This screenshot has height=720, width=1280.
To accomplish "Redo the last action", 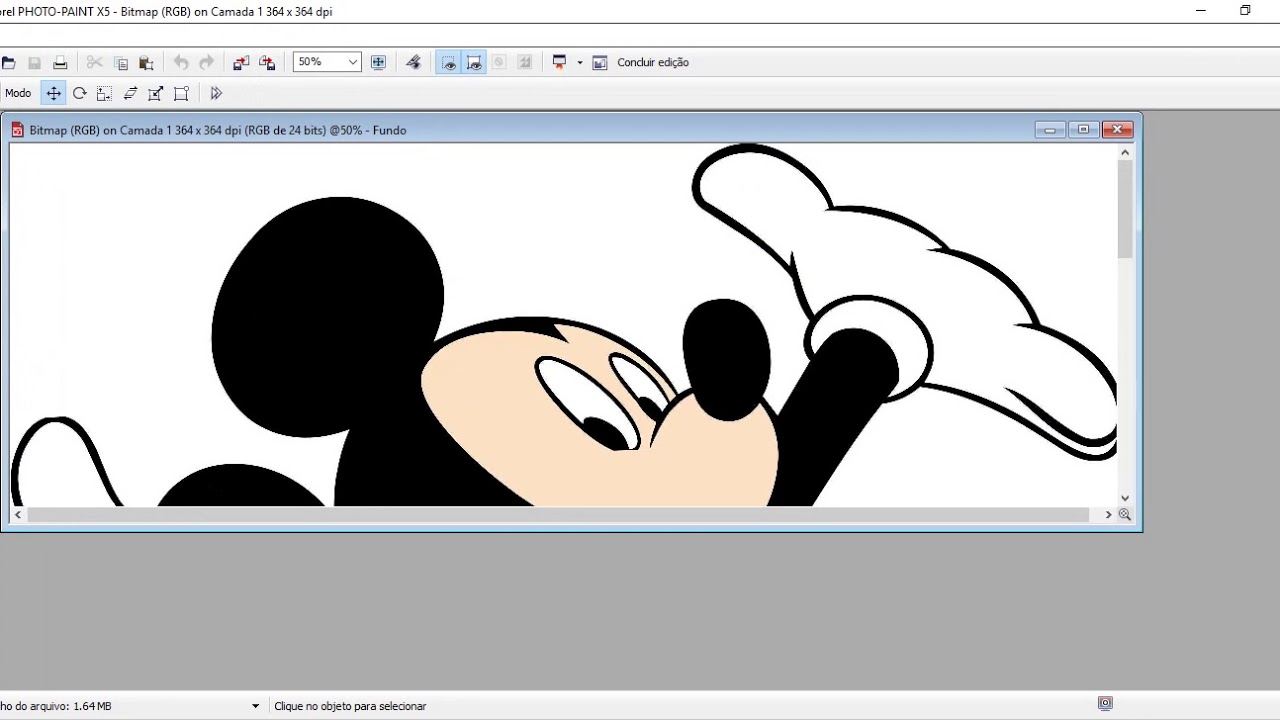I will (x=206, y=62).
